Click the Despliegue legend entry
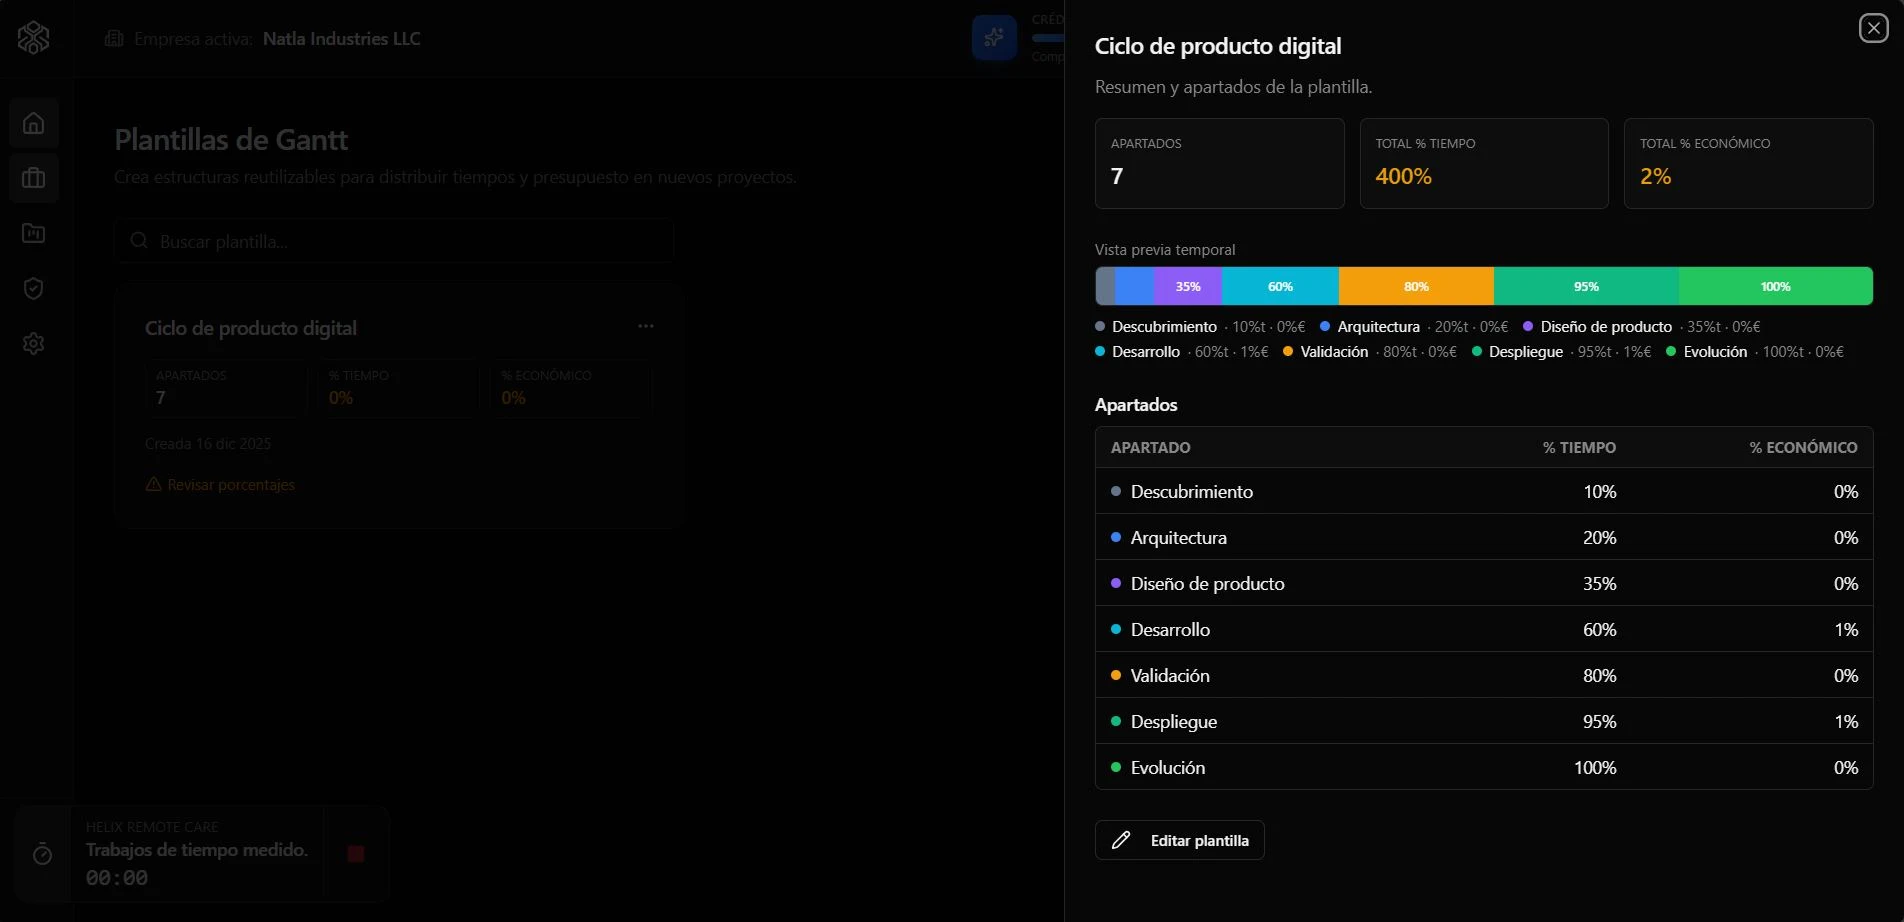The height and width of the screenshot is (922, 1904). (x=1561, y=352)
